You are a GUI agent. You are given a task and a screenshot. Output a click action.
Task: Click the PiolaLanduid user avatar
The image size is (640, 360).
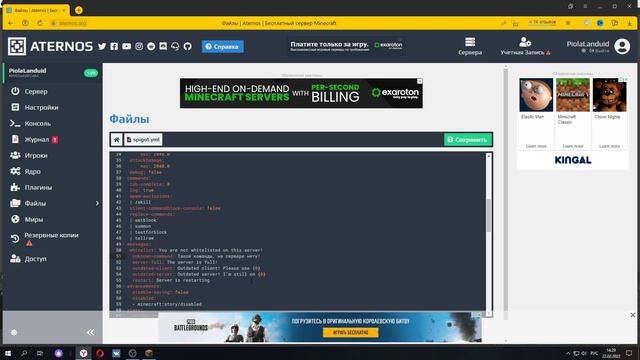(x=622, y=46)
